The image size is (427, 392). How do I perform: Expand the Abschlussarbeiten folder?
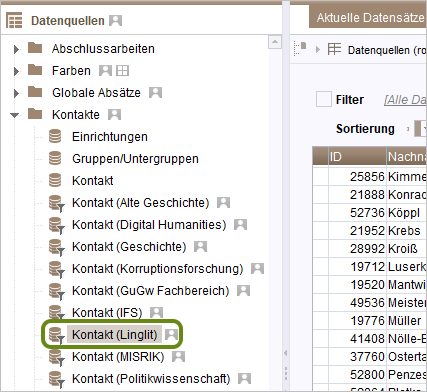[x=16, y=49]
